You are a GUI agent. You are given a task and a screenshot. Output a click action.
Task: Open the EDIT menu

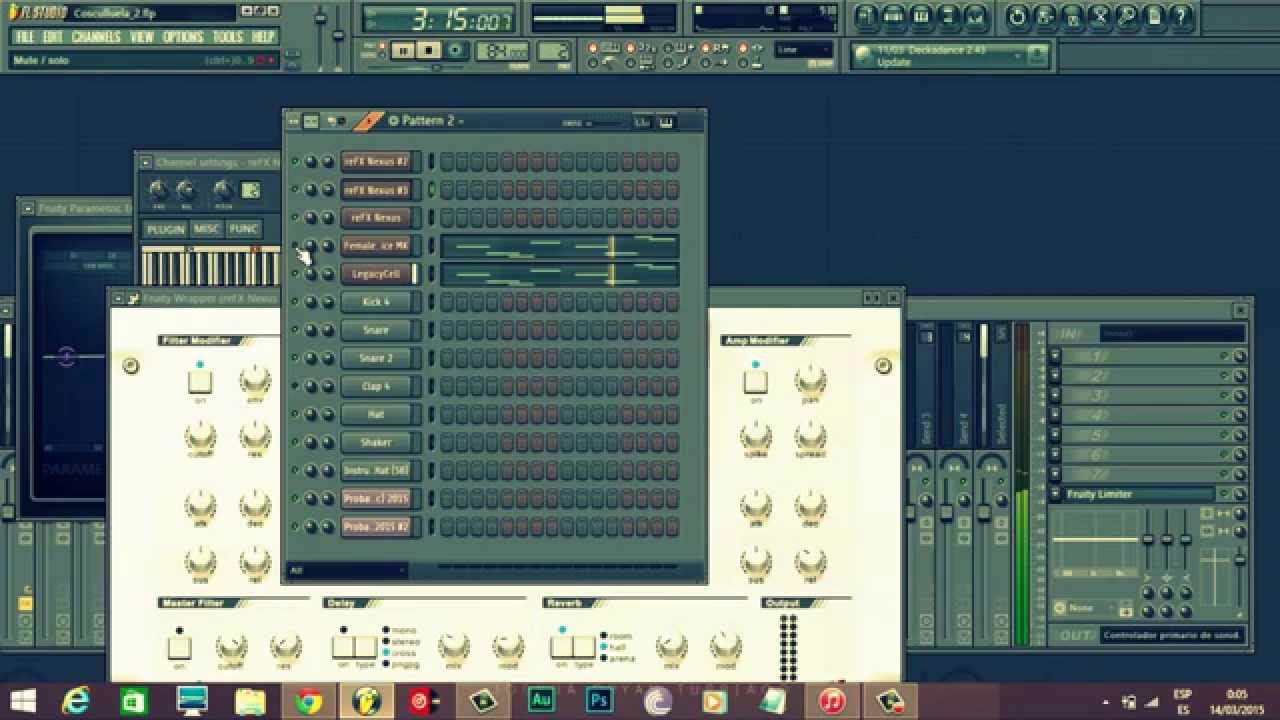(x=53, y=37)
